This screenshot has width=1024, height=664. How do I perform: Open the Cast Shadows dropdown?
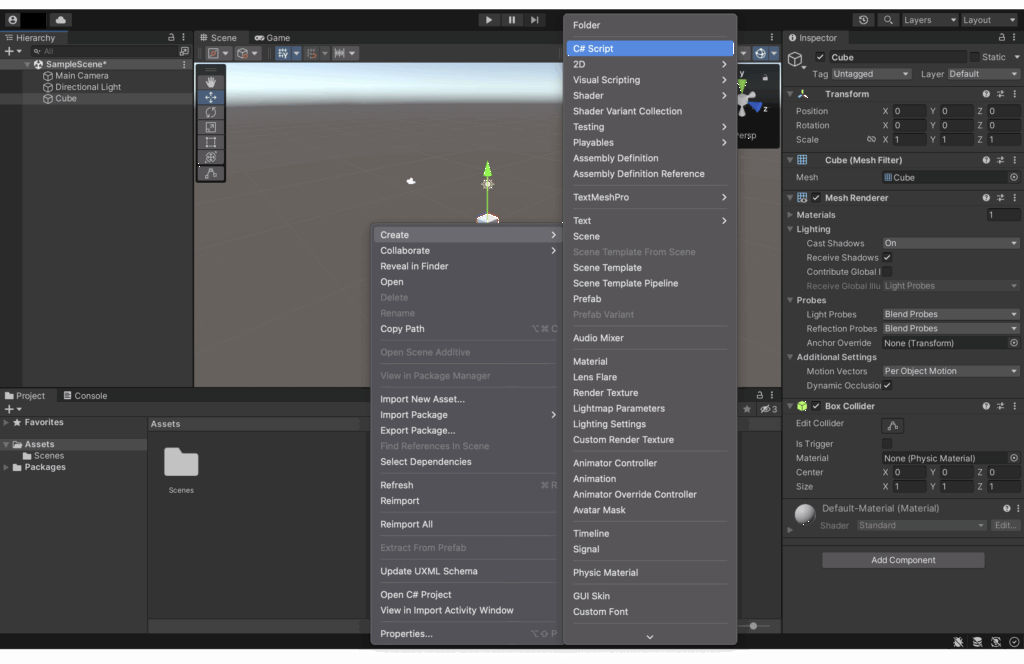coord(950,243)
